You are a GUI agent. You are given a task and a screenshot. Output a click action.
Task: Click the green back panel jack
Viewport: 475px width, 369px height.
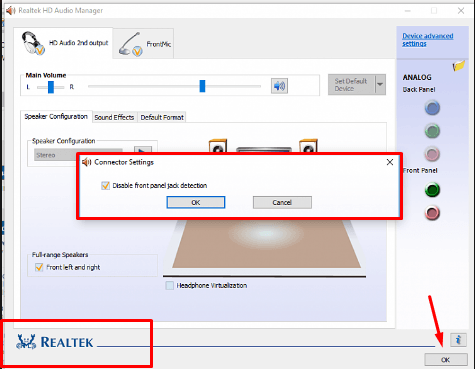(x=432, y=131)
